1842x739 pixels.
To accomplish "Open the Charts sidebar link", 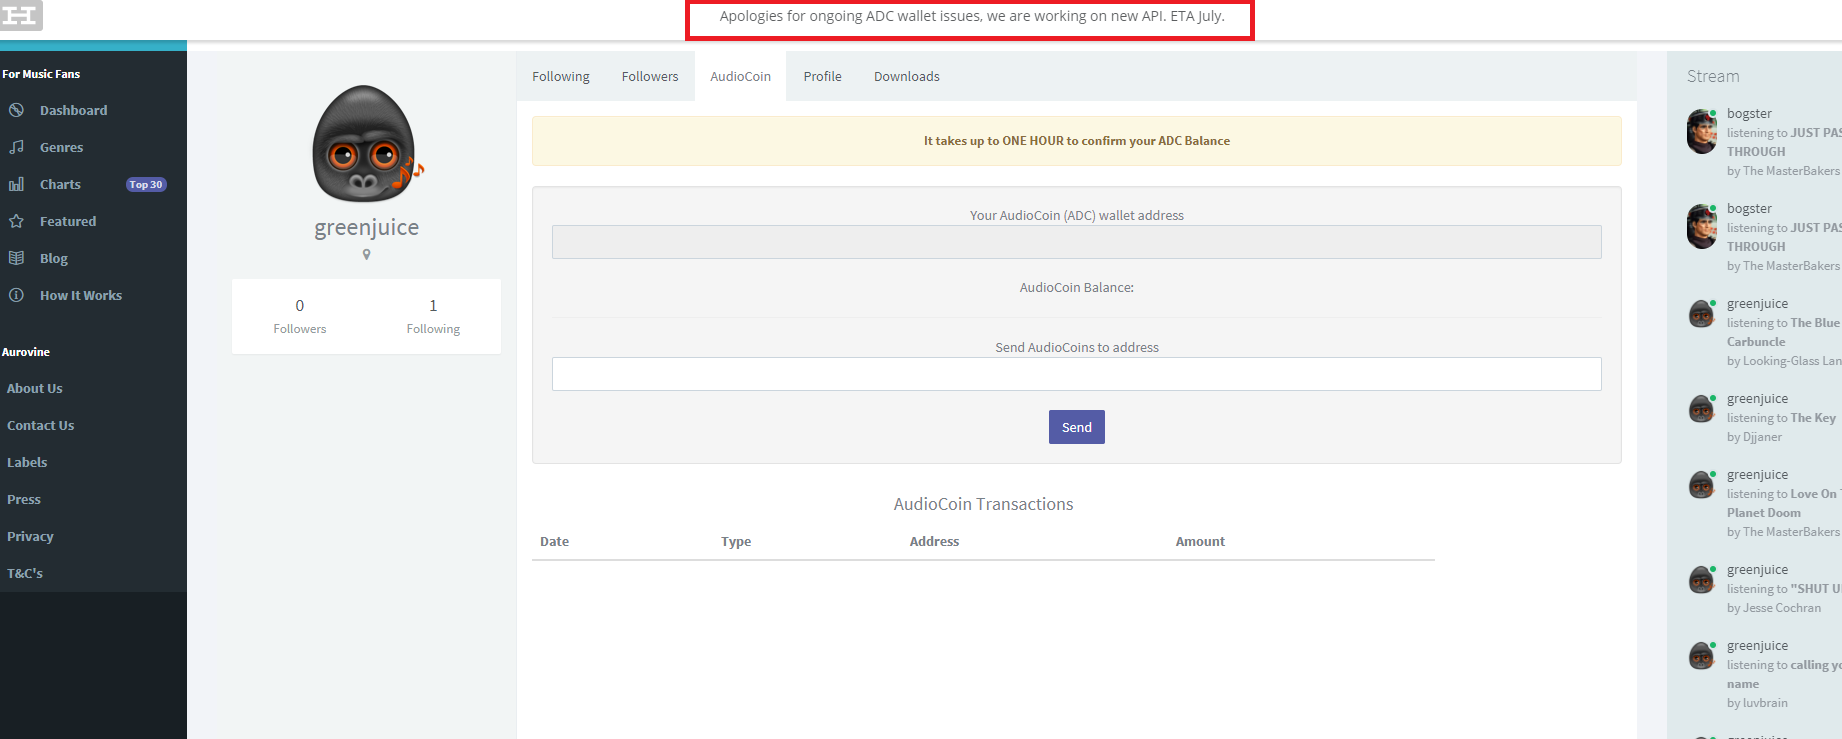I will coord(60,184).
